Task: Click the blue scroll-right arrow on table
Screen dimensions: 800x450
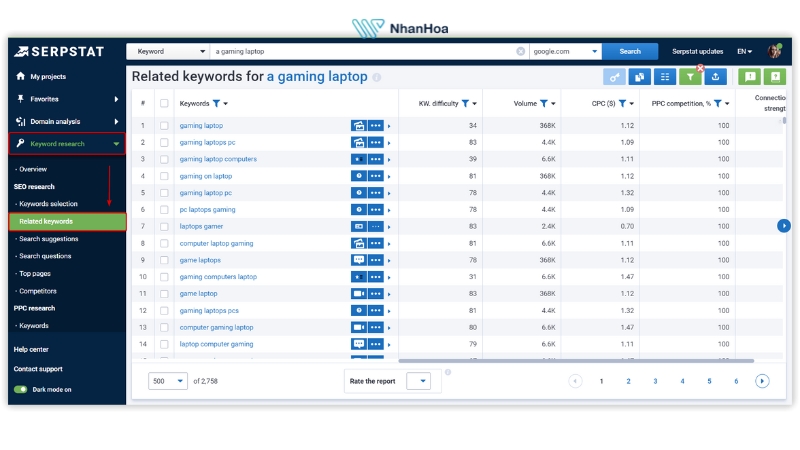Action: coord(784,226)
